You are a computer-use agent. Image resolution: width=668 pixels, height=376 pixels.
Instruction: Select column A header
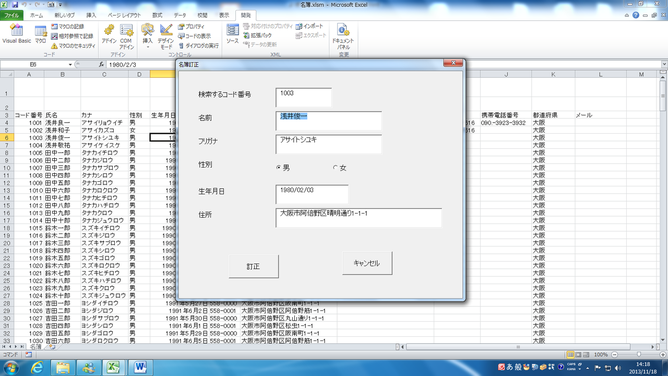(29, 75)
